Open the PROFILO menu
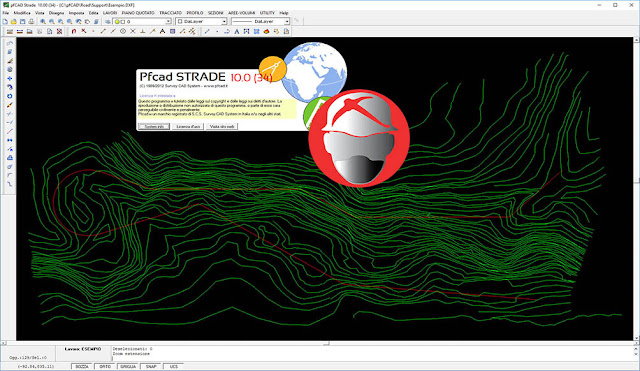The width and height of the screenshot is (640, 371). click(x=195, y=13)
